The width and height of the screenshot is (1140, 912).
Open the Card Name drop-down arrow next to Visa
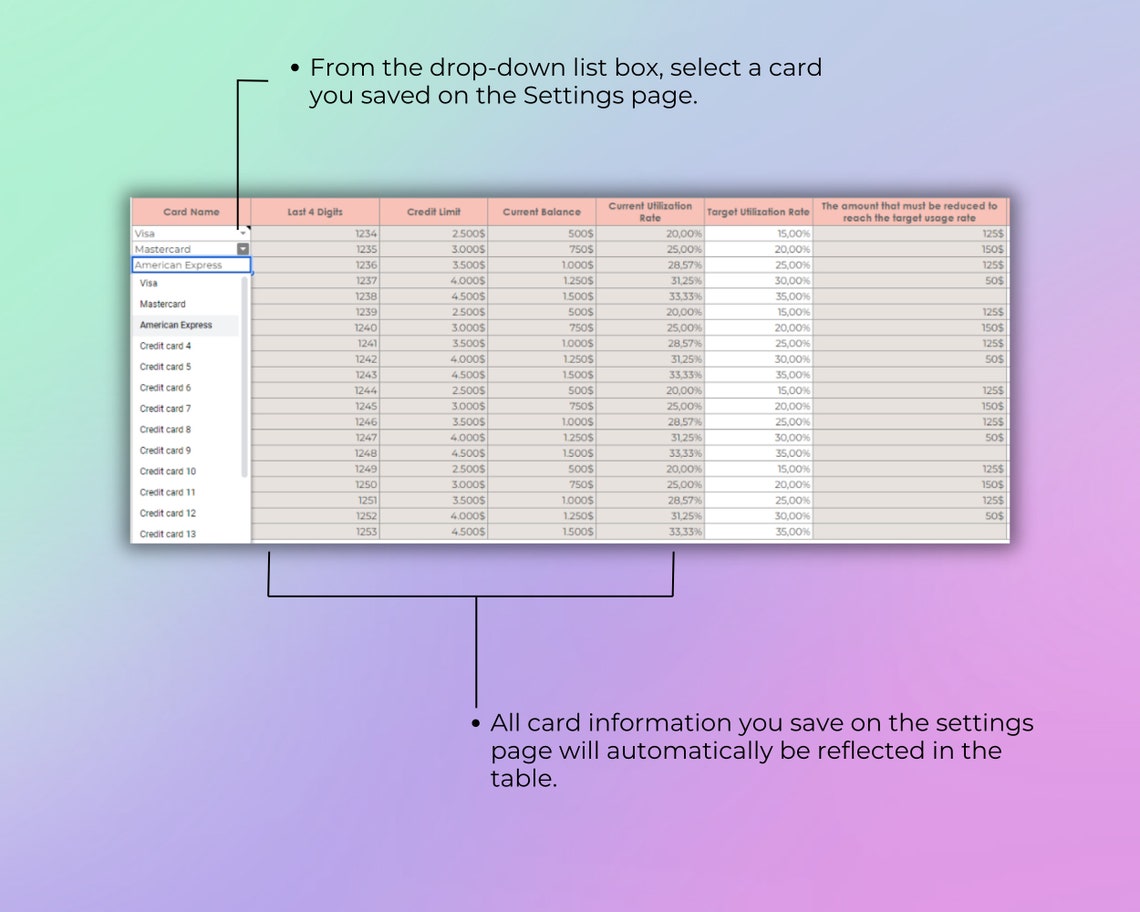[x=243, y=233]
